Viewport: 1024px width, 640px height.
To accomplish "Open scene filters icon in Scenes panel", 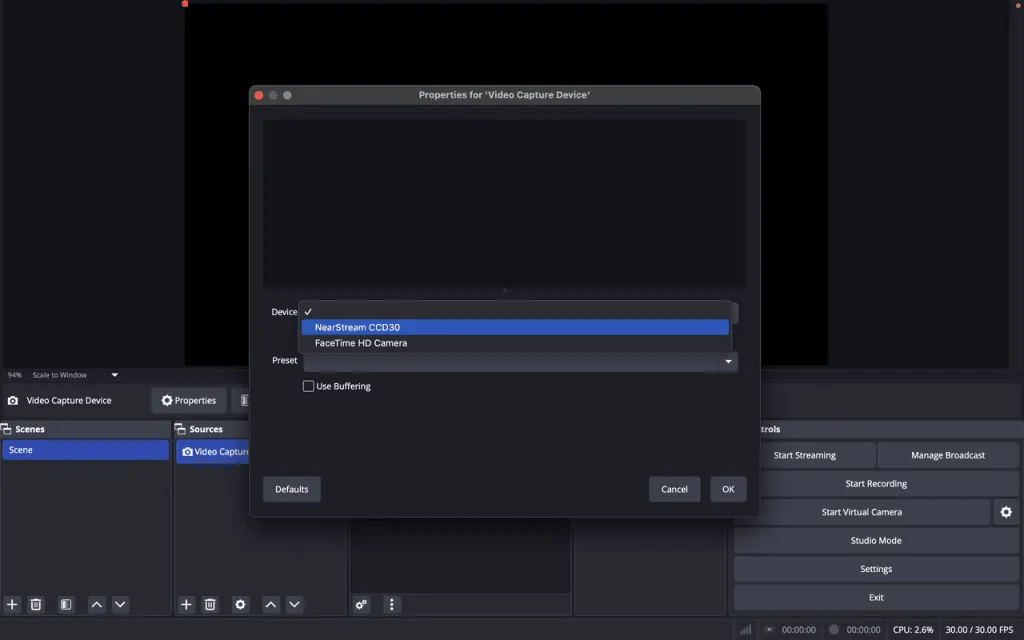I will tap(66, 604).
